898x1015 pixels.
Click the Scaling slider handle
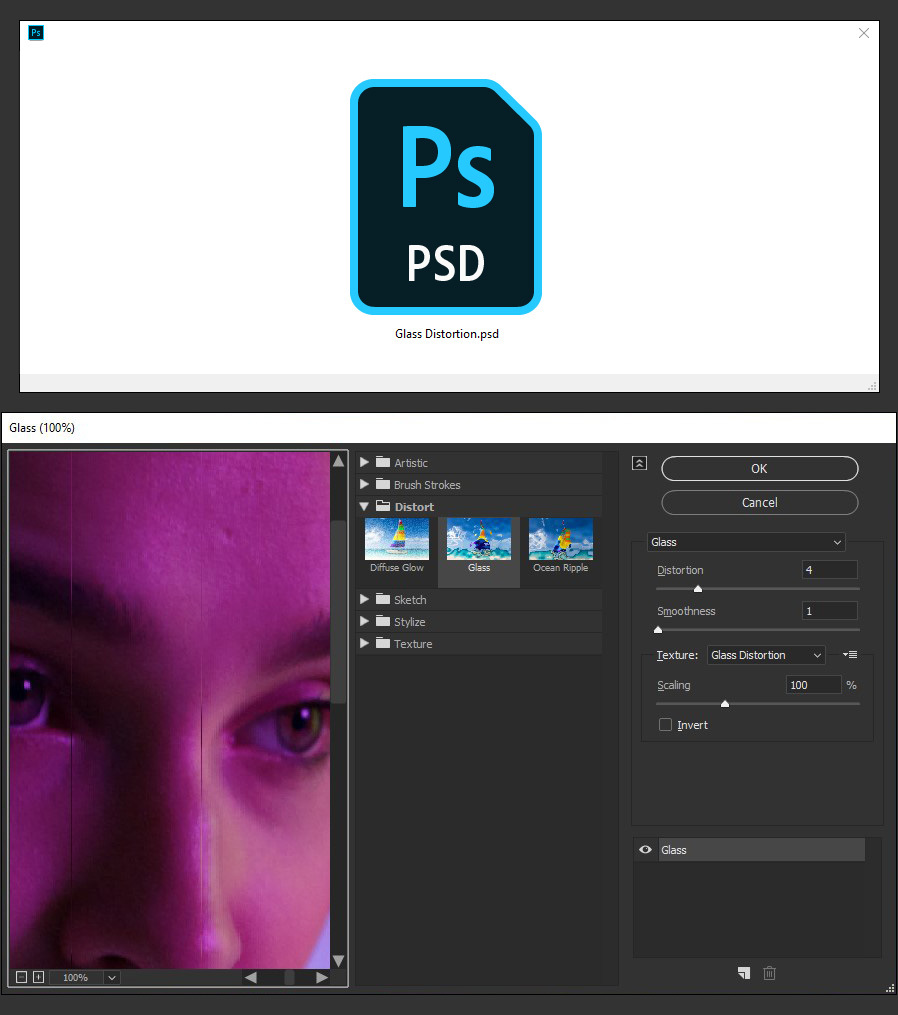pos(725,704)
